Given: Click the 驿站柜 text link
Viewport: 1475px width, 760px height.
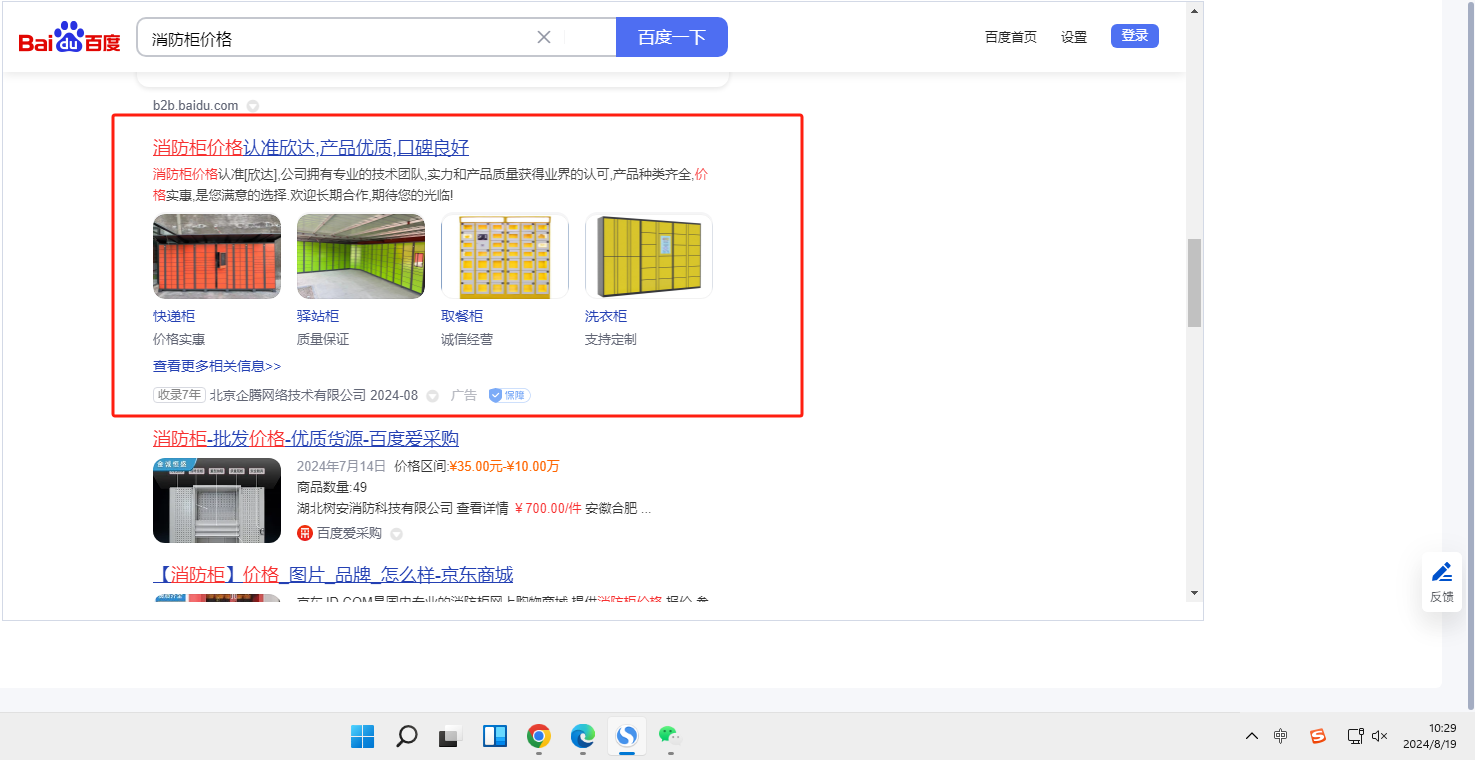Looking at the screenshot, I should (x=318, y=316).
